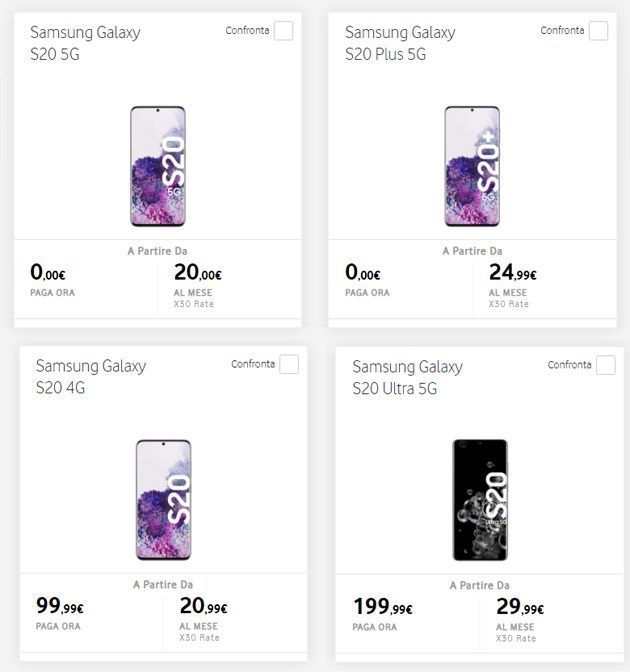Click the S20 Plus 5G phone picture
The width and height of the screenshot is (630, 672).
472,166
